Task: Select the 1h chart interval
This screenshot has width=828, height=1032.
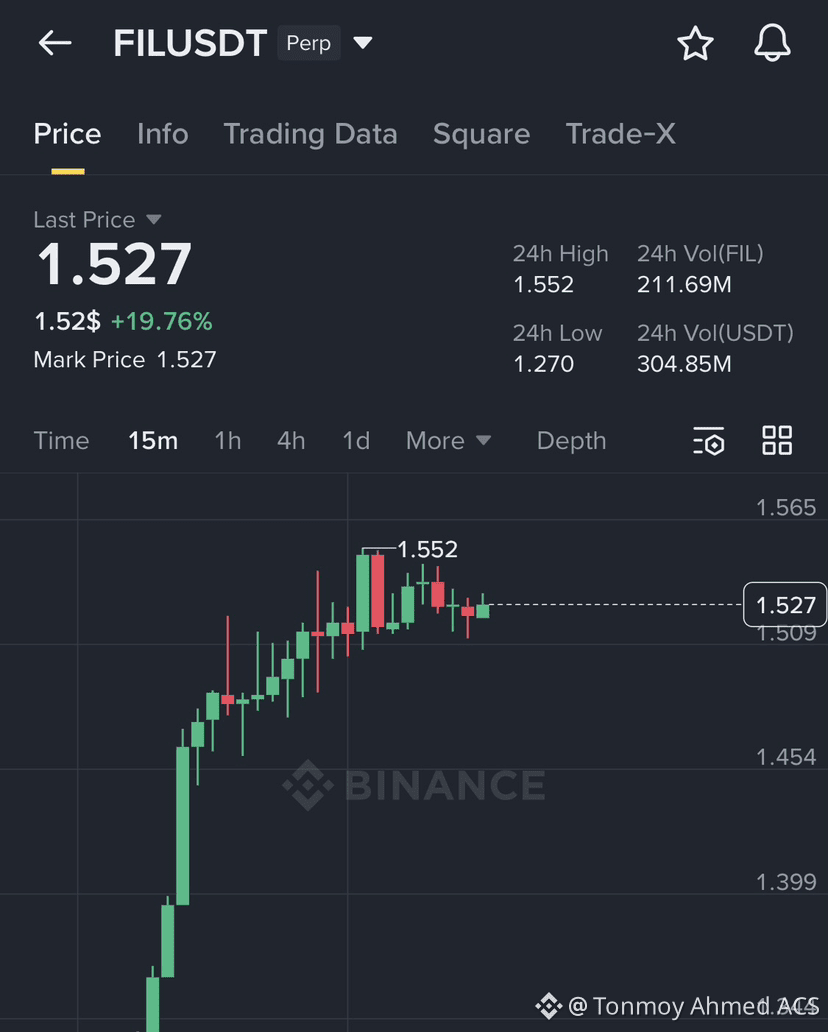Action: tap(228, 440)
